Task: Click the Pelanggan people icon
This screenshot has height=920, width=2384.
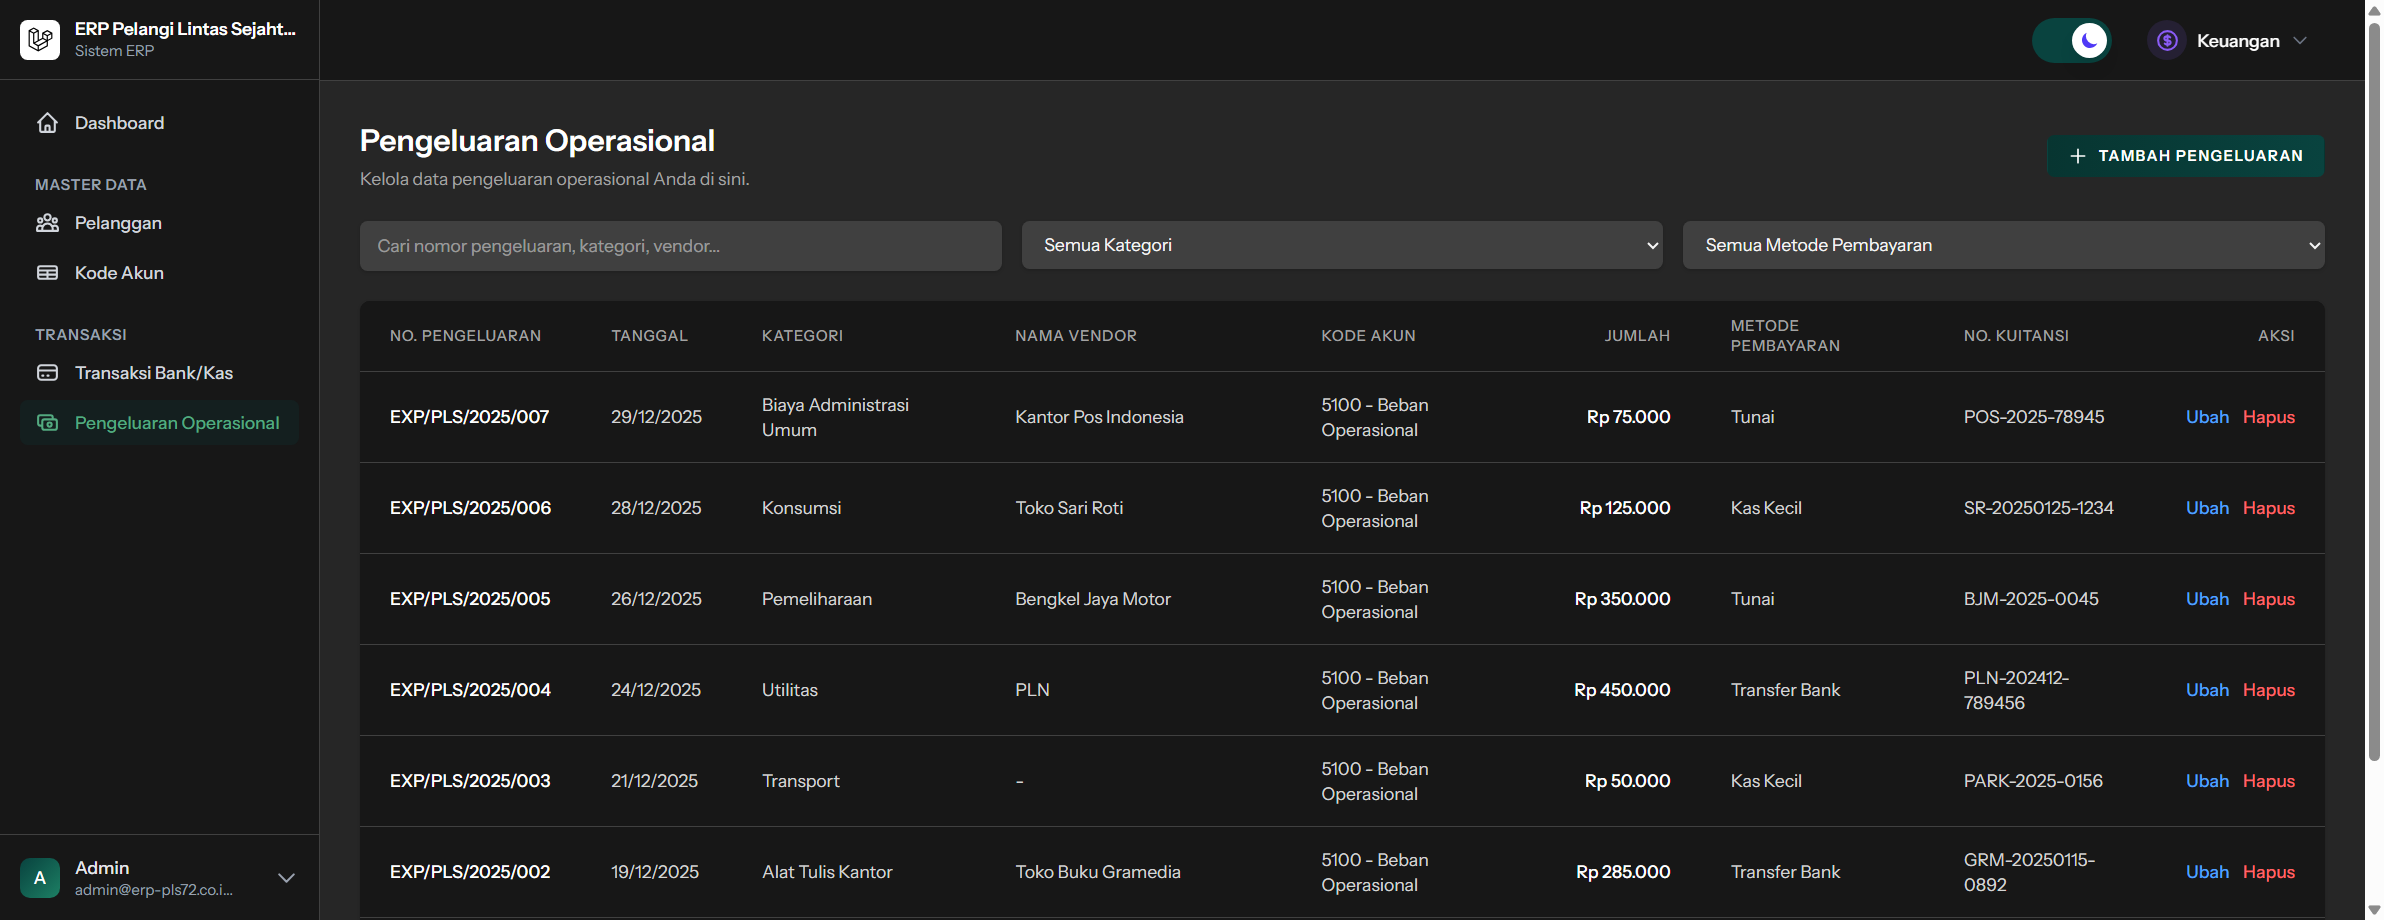Action: click(47, 223)
